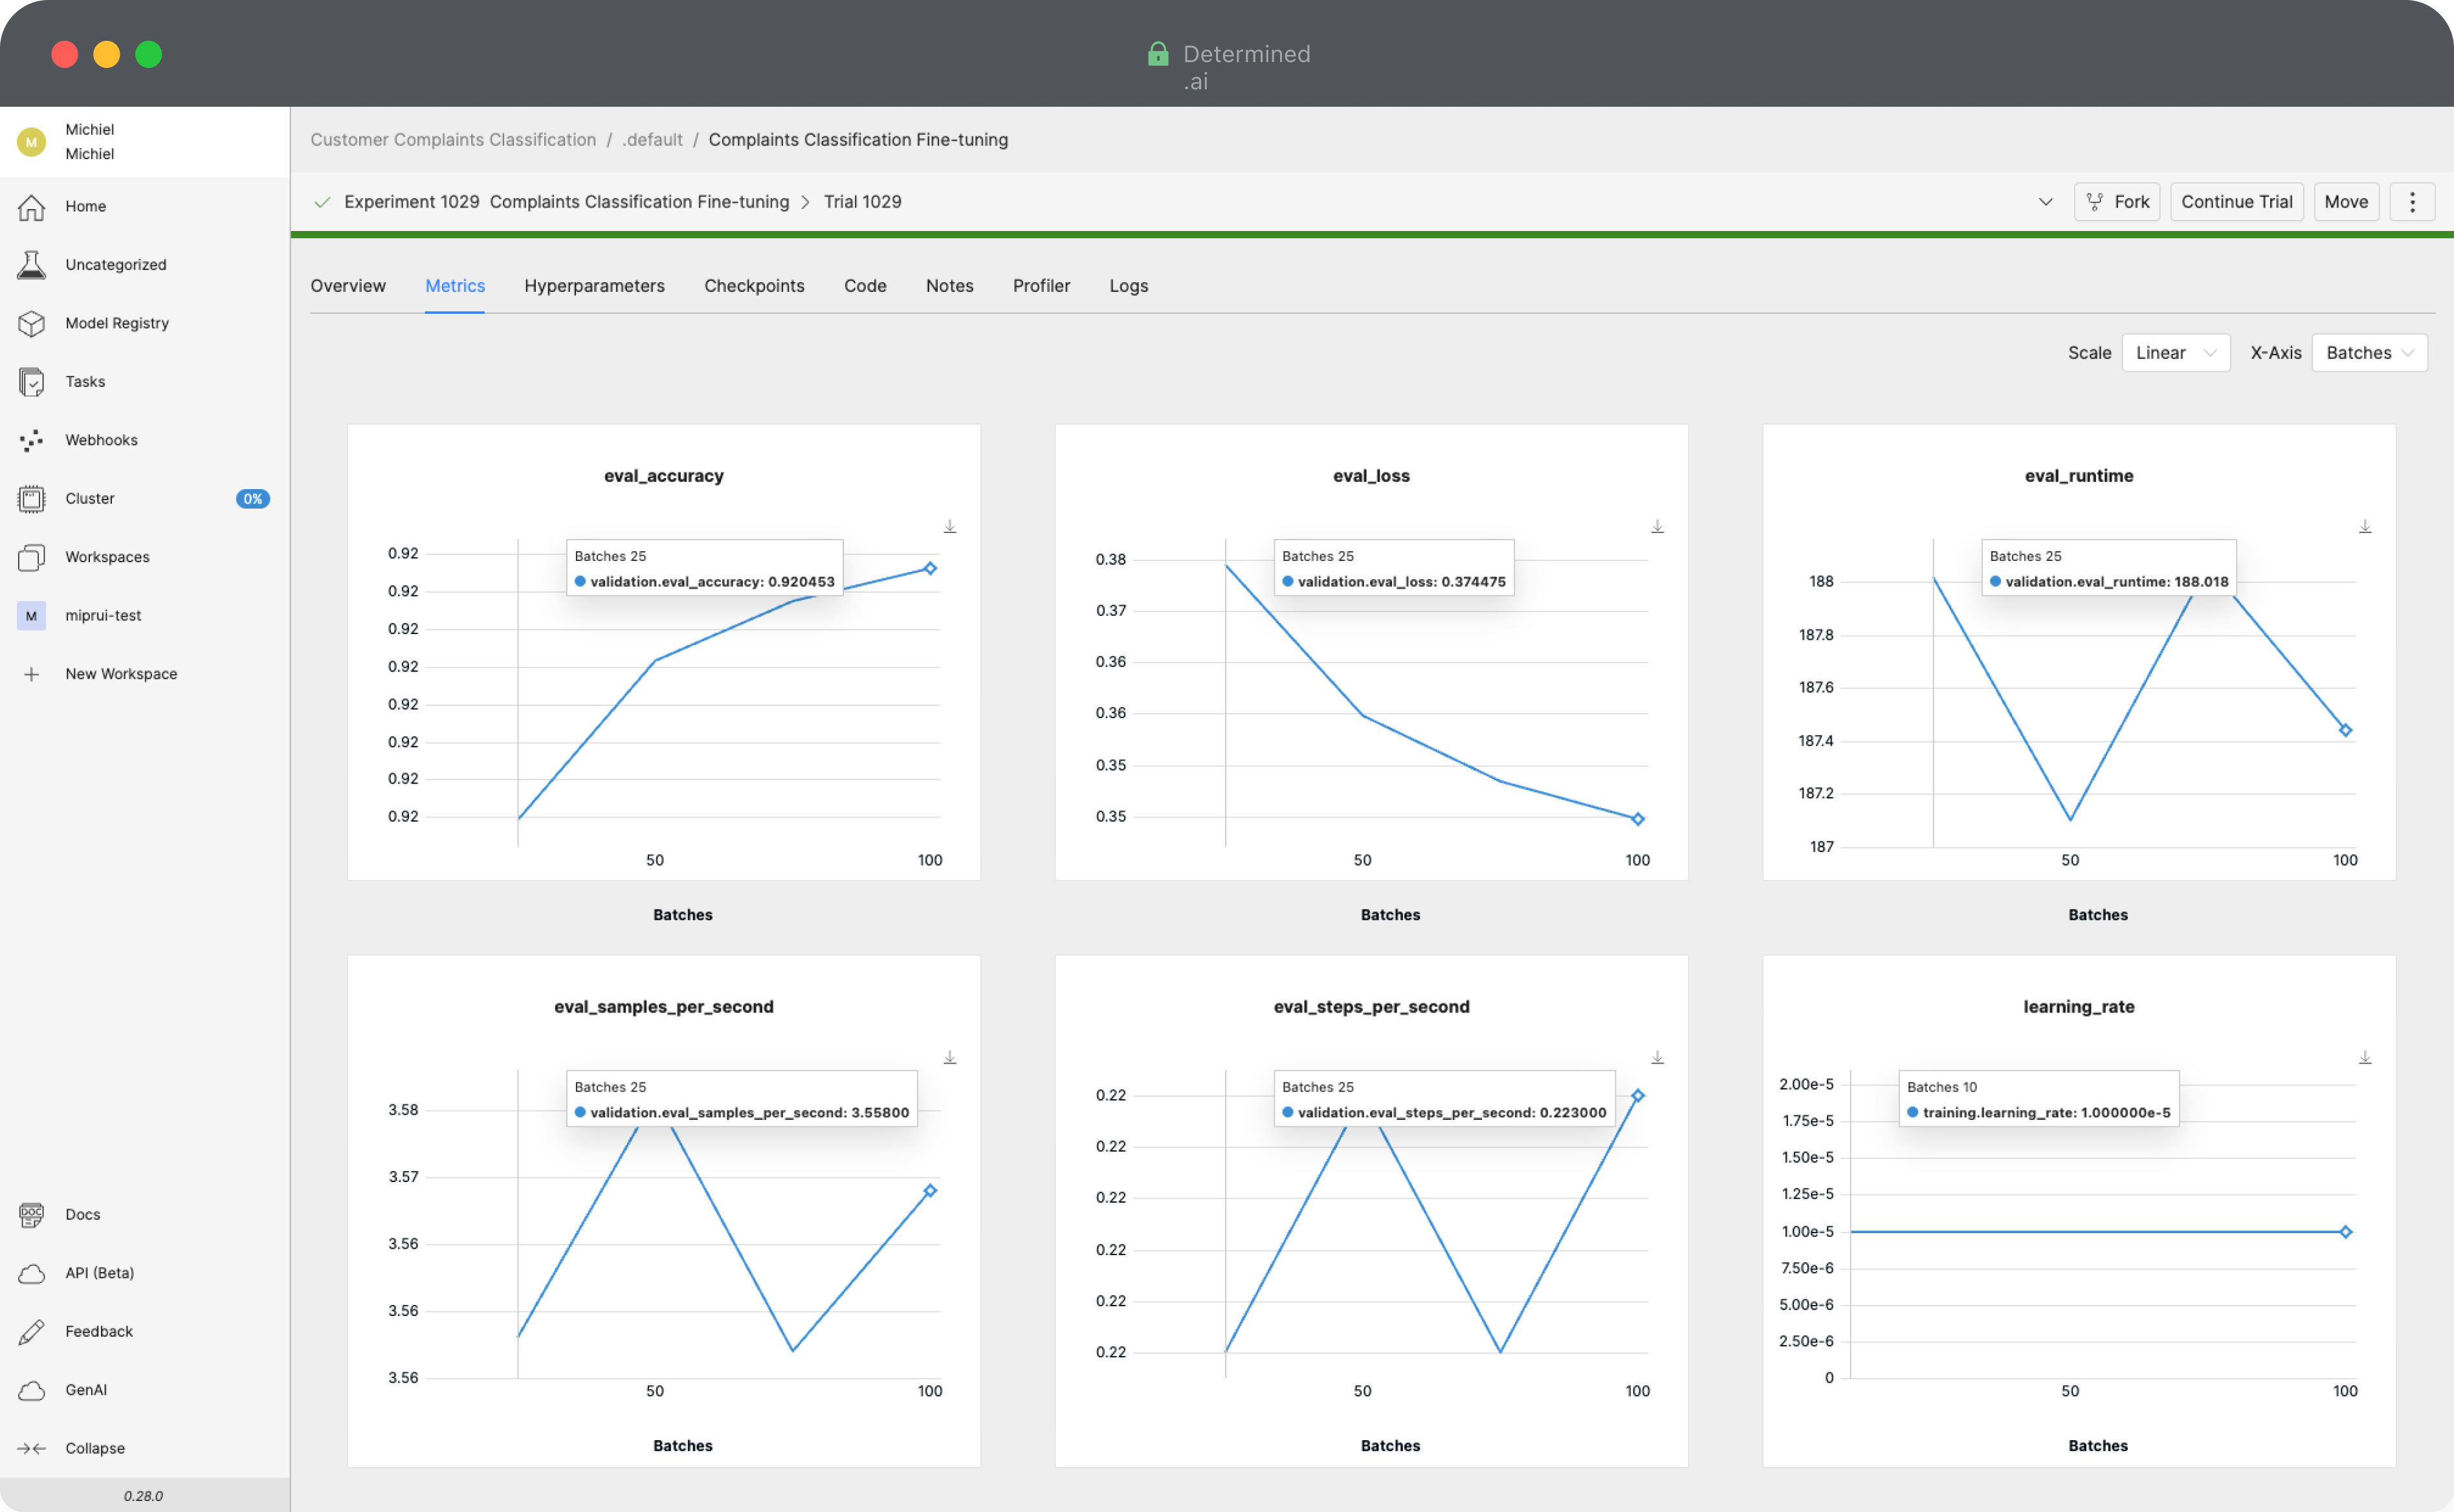Open the GenAI cloud icon

pos(32,1391)
